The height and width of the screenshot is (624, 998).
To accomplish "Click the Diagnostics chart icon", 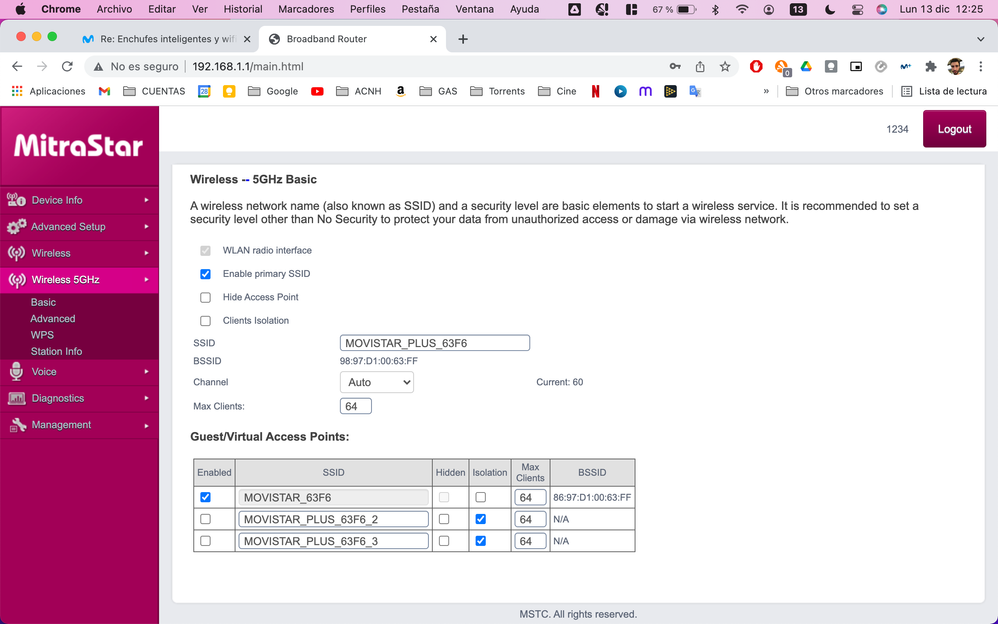I will pos(16,398).
